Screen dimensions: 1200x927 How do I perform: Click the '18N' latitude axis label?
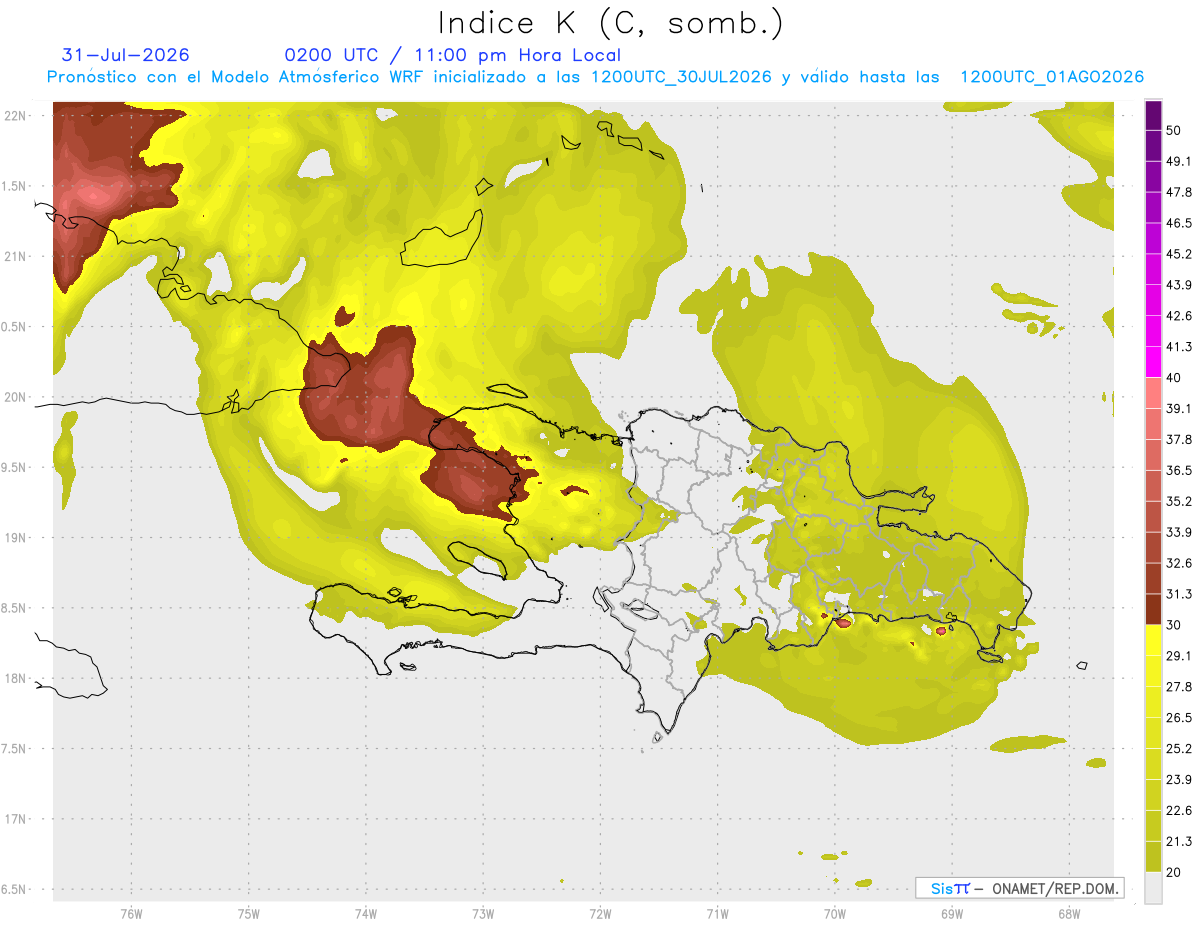pyautogui.click(x=15, y=679)
